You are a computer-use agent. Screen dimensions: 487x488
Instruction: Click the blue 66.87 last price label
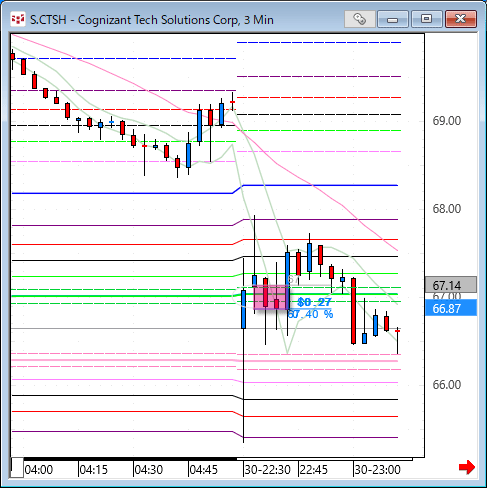(x=451, y=308)
